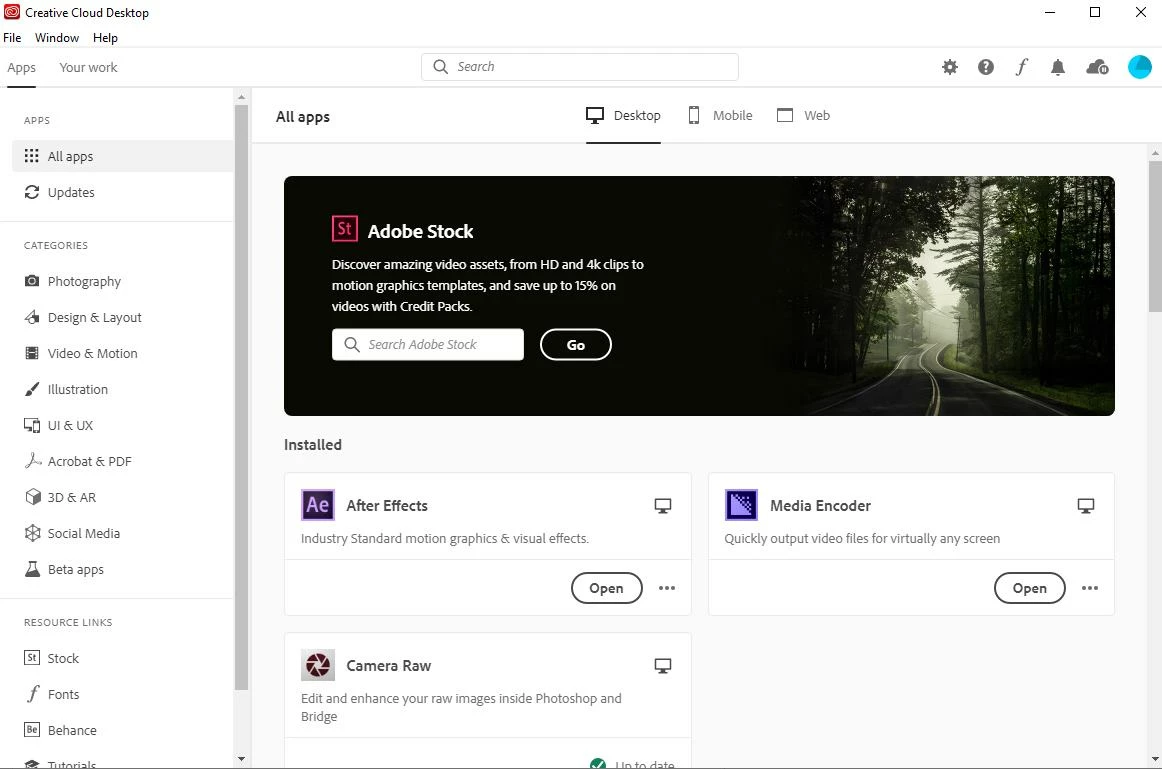This screenshot has width=1162, height=769.
Task: Switch to the Your work tab
Action: point(88,67)
